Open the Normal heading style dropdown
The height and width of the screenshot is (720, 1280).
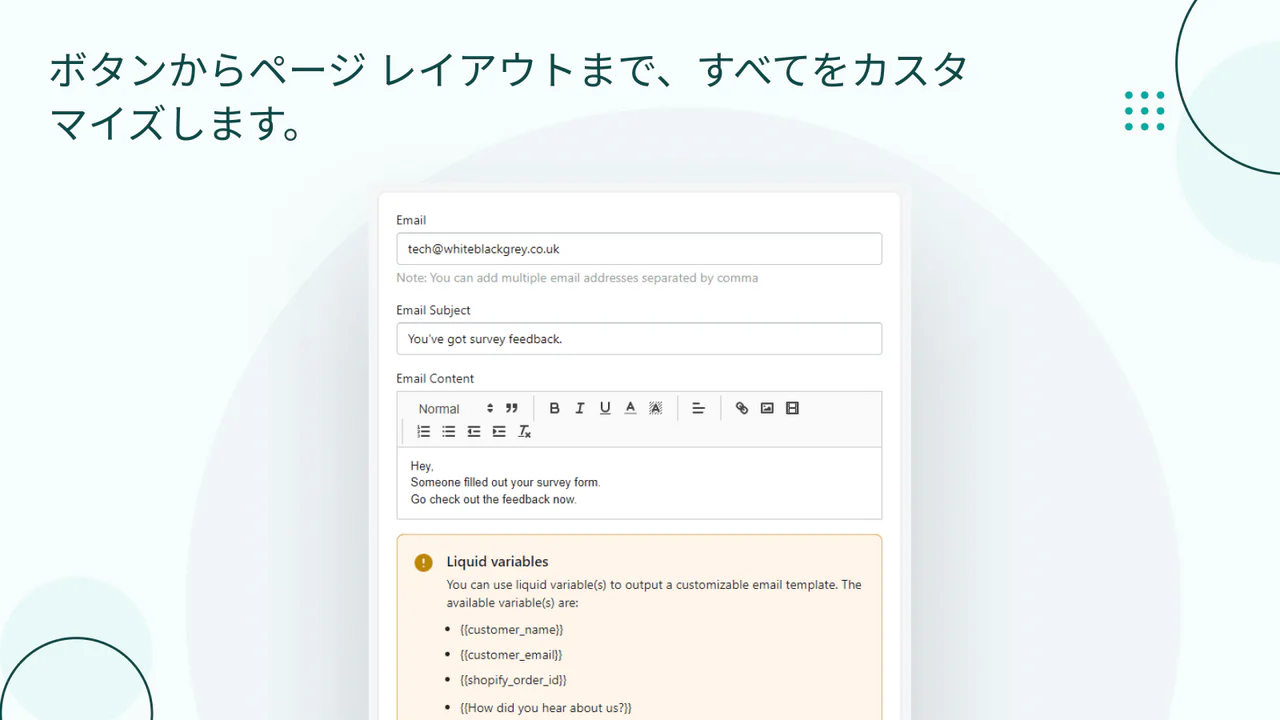456,408
